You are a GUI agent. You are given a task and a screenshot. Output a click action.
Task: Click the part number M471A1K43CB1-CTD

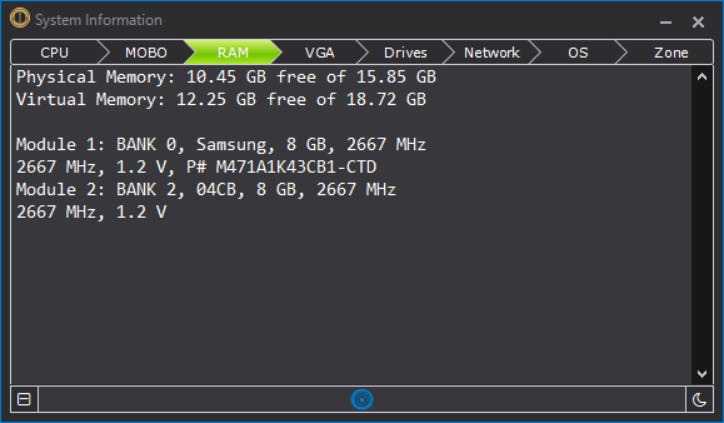[x=296, y=167]
